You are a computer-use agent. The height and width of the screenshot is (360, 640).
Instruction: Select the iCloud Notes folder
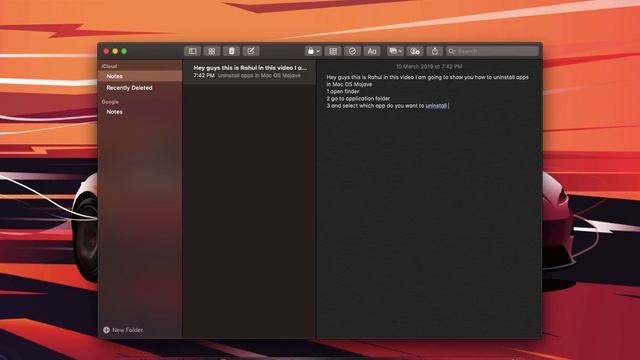point(140,76)
